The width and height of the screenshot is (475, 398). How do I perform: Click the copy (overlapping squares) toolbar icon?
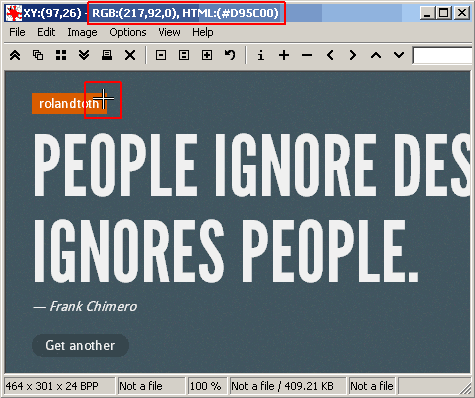click(38, 55)
